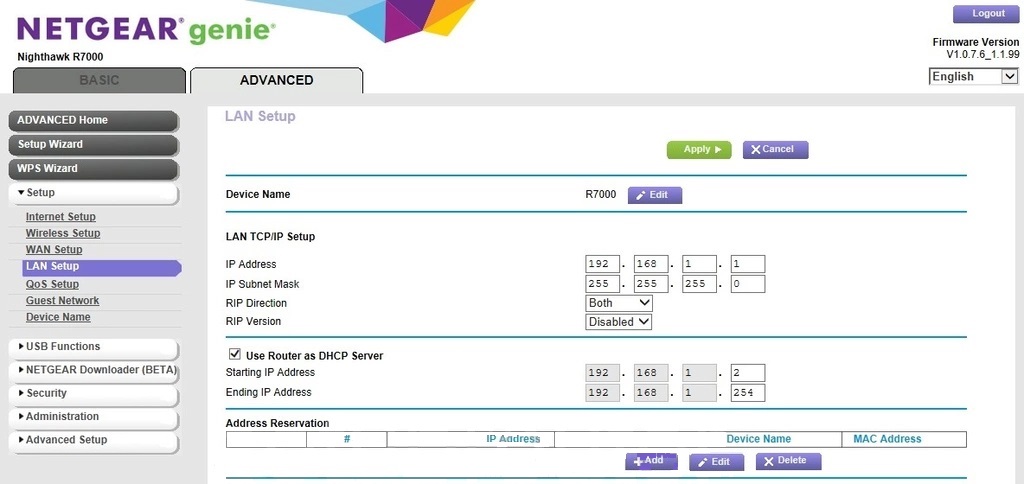This screenshot has width=1024, height=484.
Task: Click Ending IP Address last octet 254
Action: coord(748,393)
